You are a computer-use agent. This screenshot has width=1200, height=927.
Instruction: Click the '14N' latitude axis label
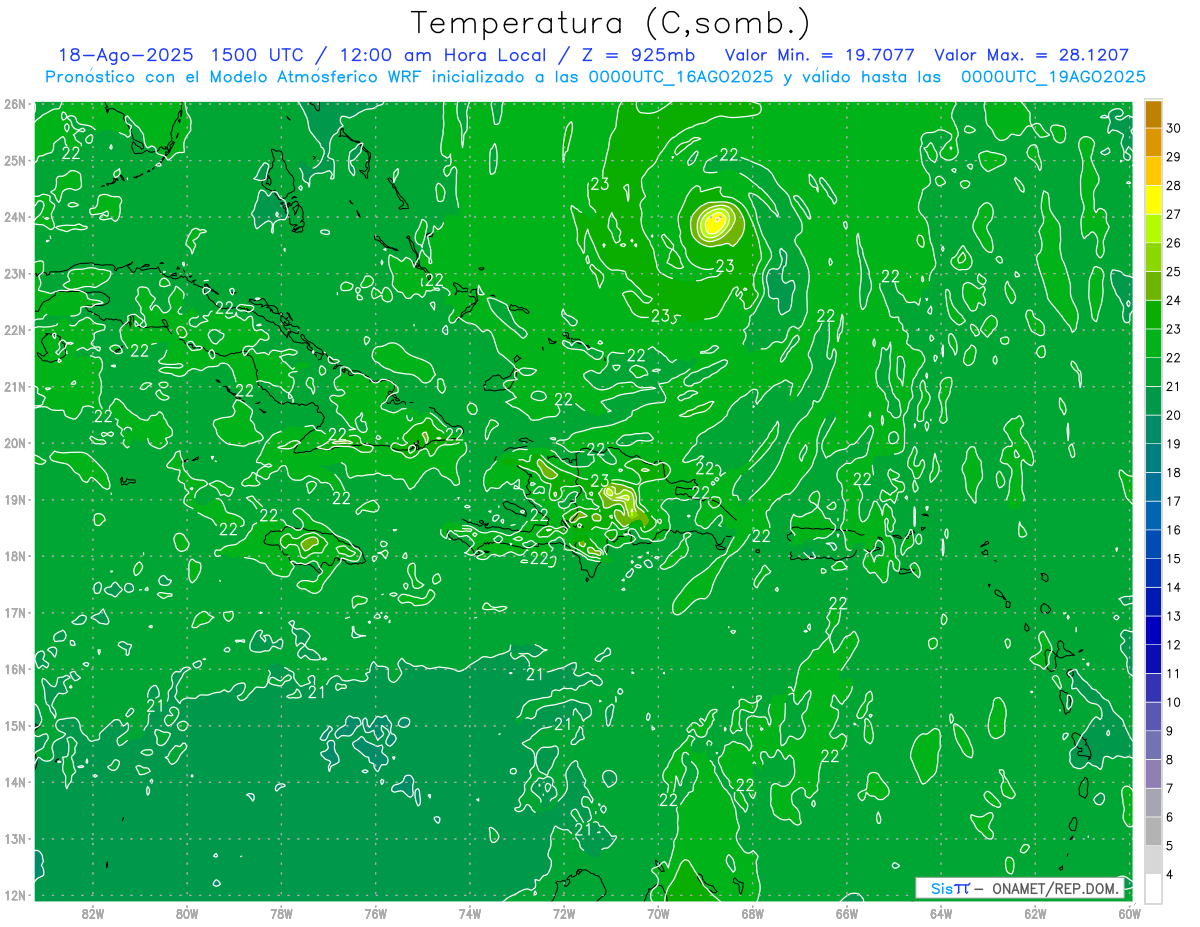15,782
